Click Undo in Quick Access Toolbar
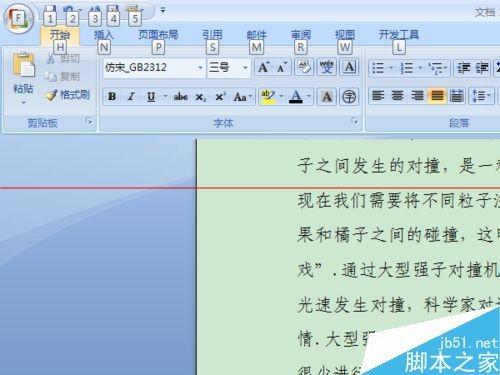500x375 pixels. tap(68, 9)
